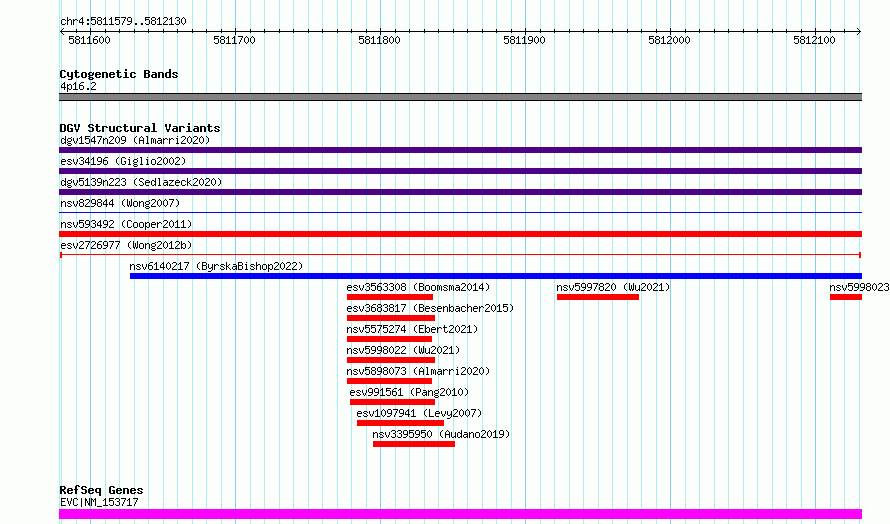Image resolution: width=890 pixels, height=524 pixels.
Task: Open the esv3683817 (Besenbacher2015) label
Action: tap(430, 308)
